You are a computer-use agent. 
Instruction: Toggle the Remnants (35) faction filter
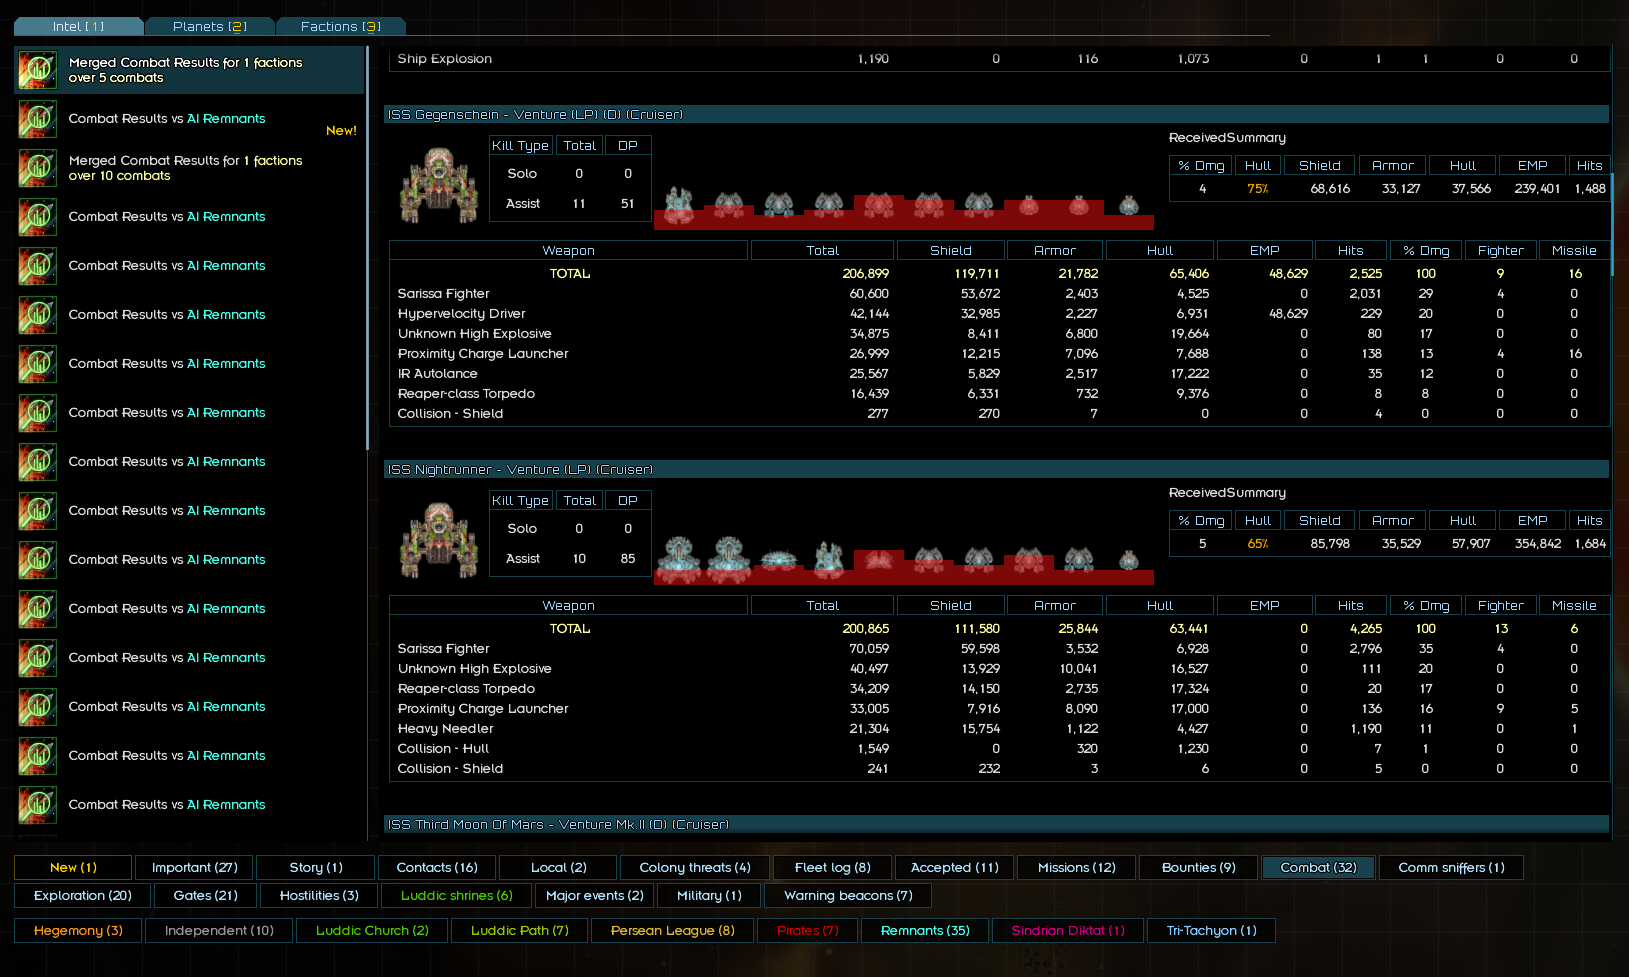tap(925, 930)
